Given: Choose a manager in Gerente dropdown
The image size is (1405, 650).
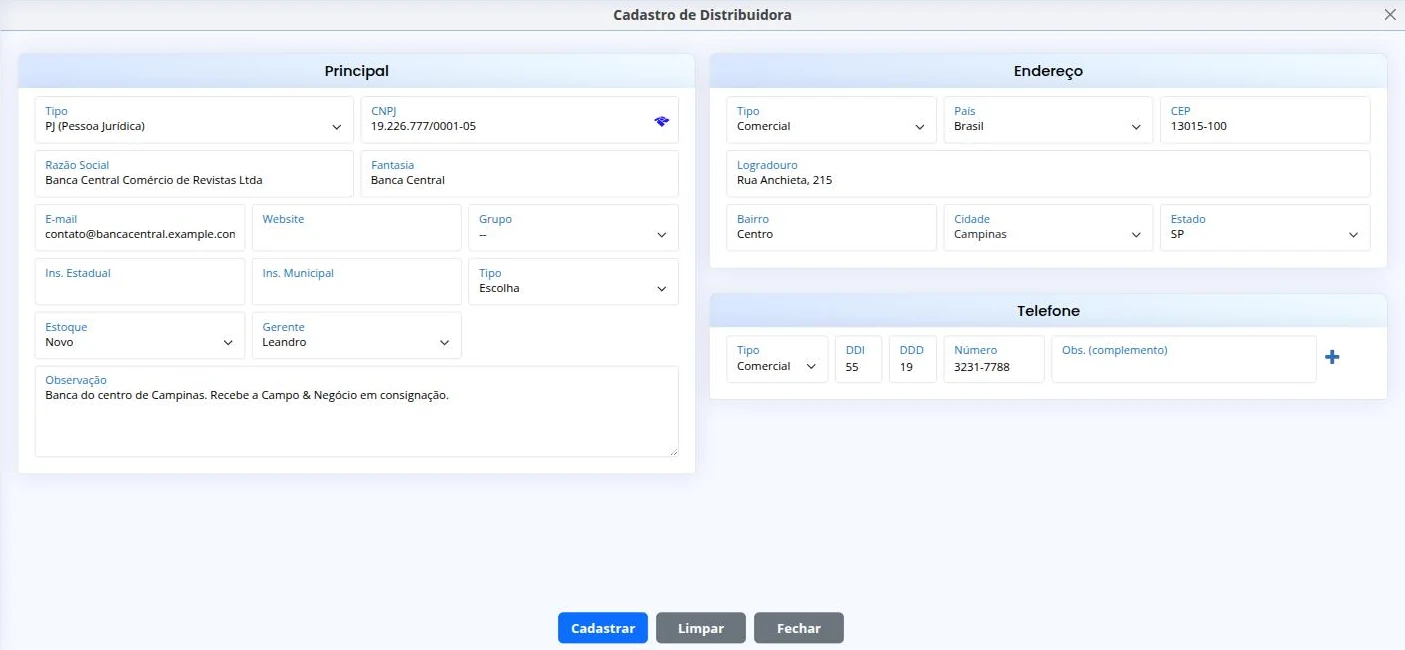Looking at the screenshot, I should click(x=357, y=336).
